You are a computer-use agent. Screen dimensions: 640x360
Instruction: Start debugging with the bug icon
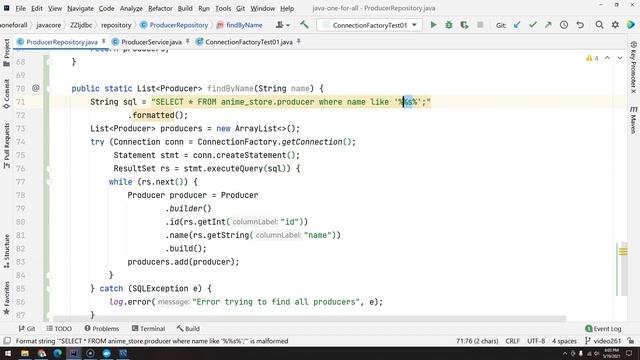[x=449, y=25]
